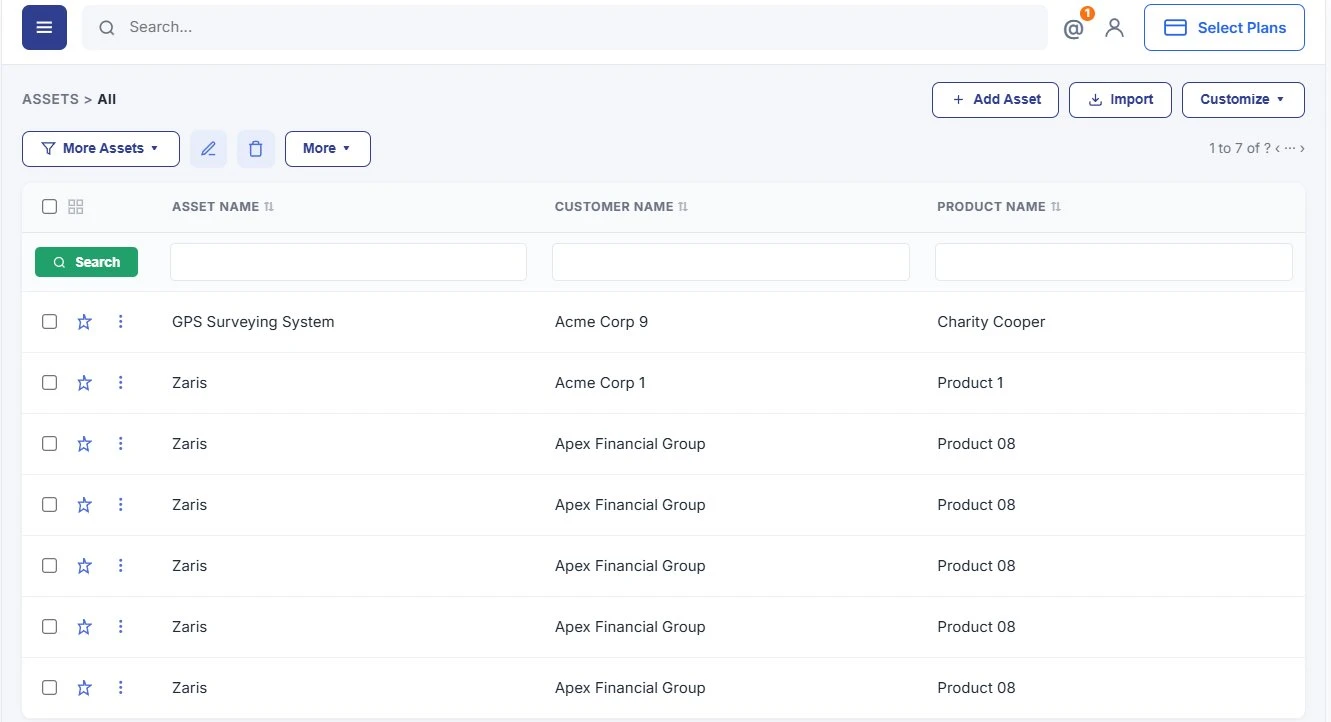Click the green Search button
The width and height of the screenshot is (1331, 722).
point(86,262)
